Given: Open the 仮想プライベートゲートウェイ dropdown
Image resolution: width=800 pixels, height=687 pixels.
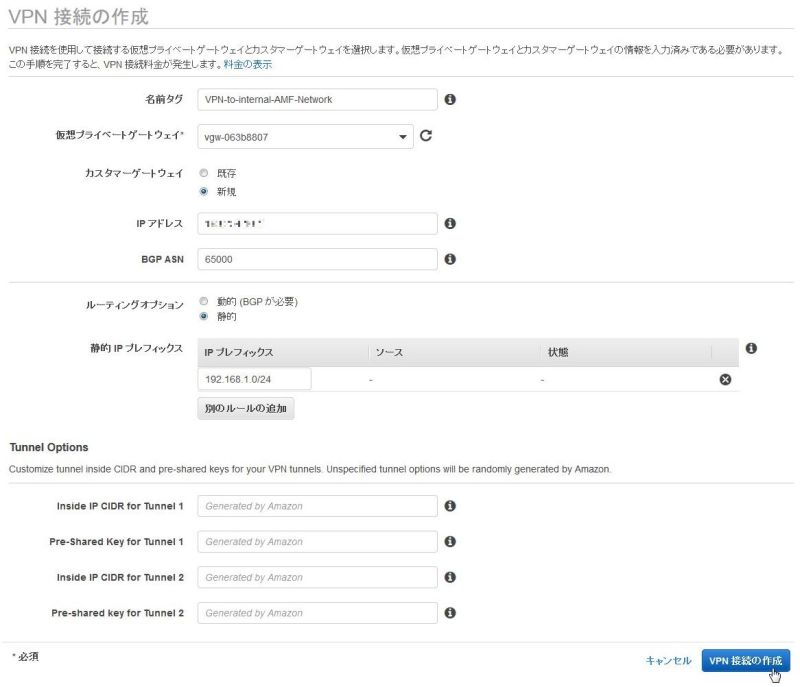Looking at the screenshot, I should pyautogui.click(x=305, y=136).
